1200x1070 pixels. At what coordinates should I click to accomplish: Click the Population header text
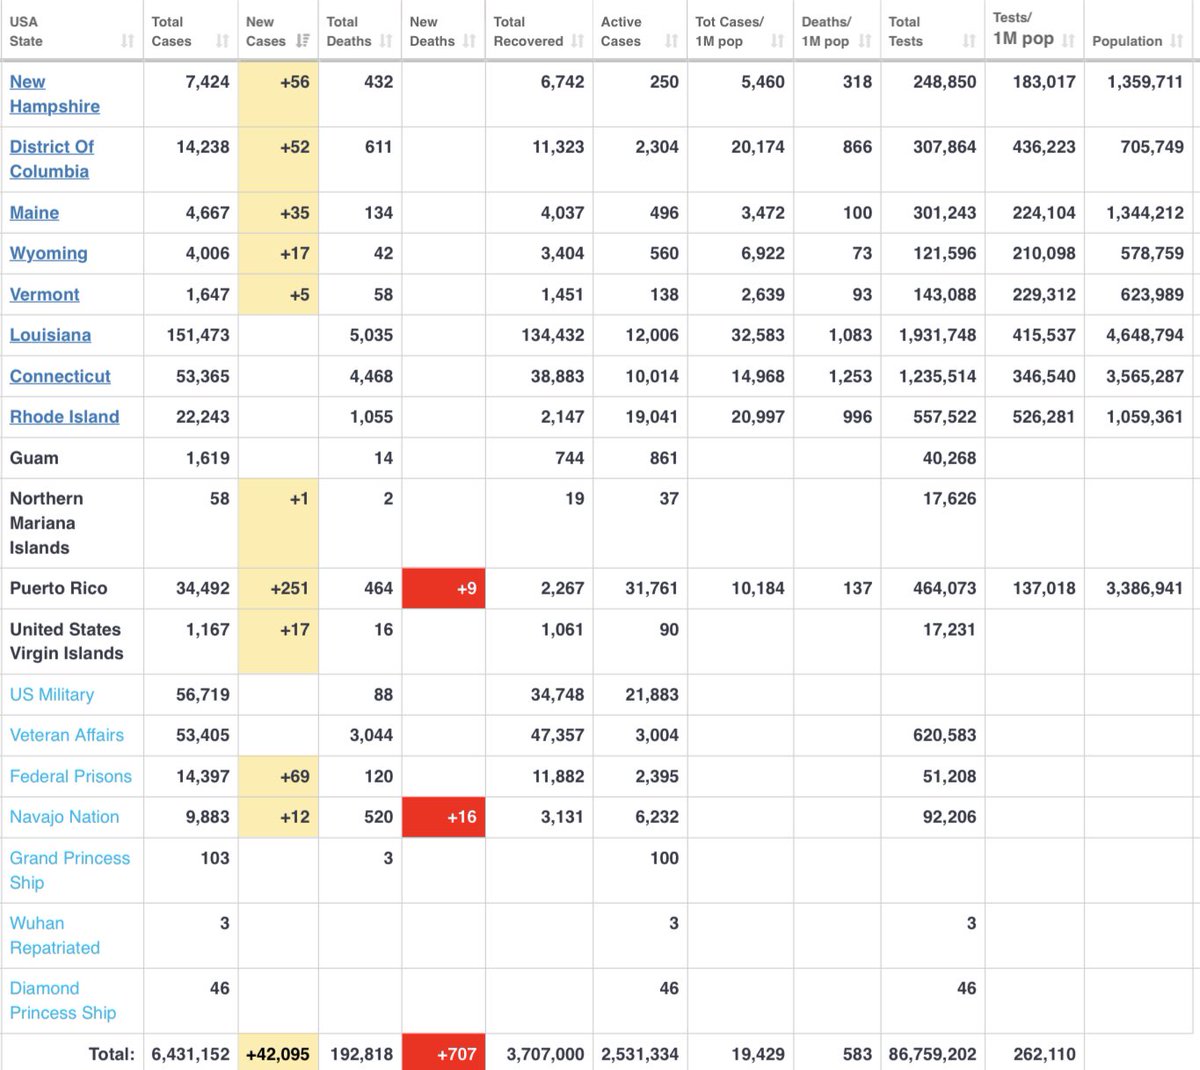point(1127,41)
